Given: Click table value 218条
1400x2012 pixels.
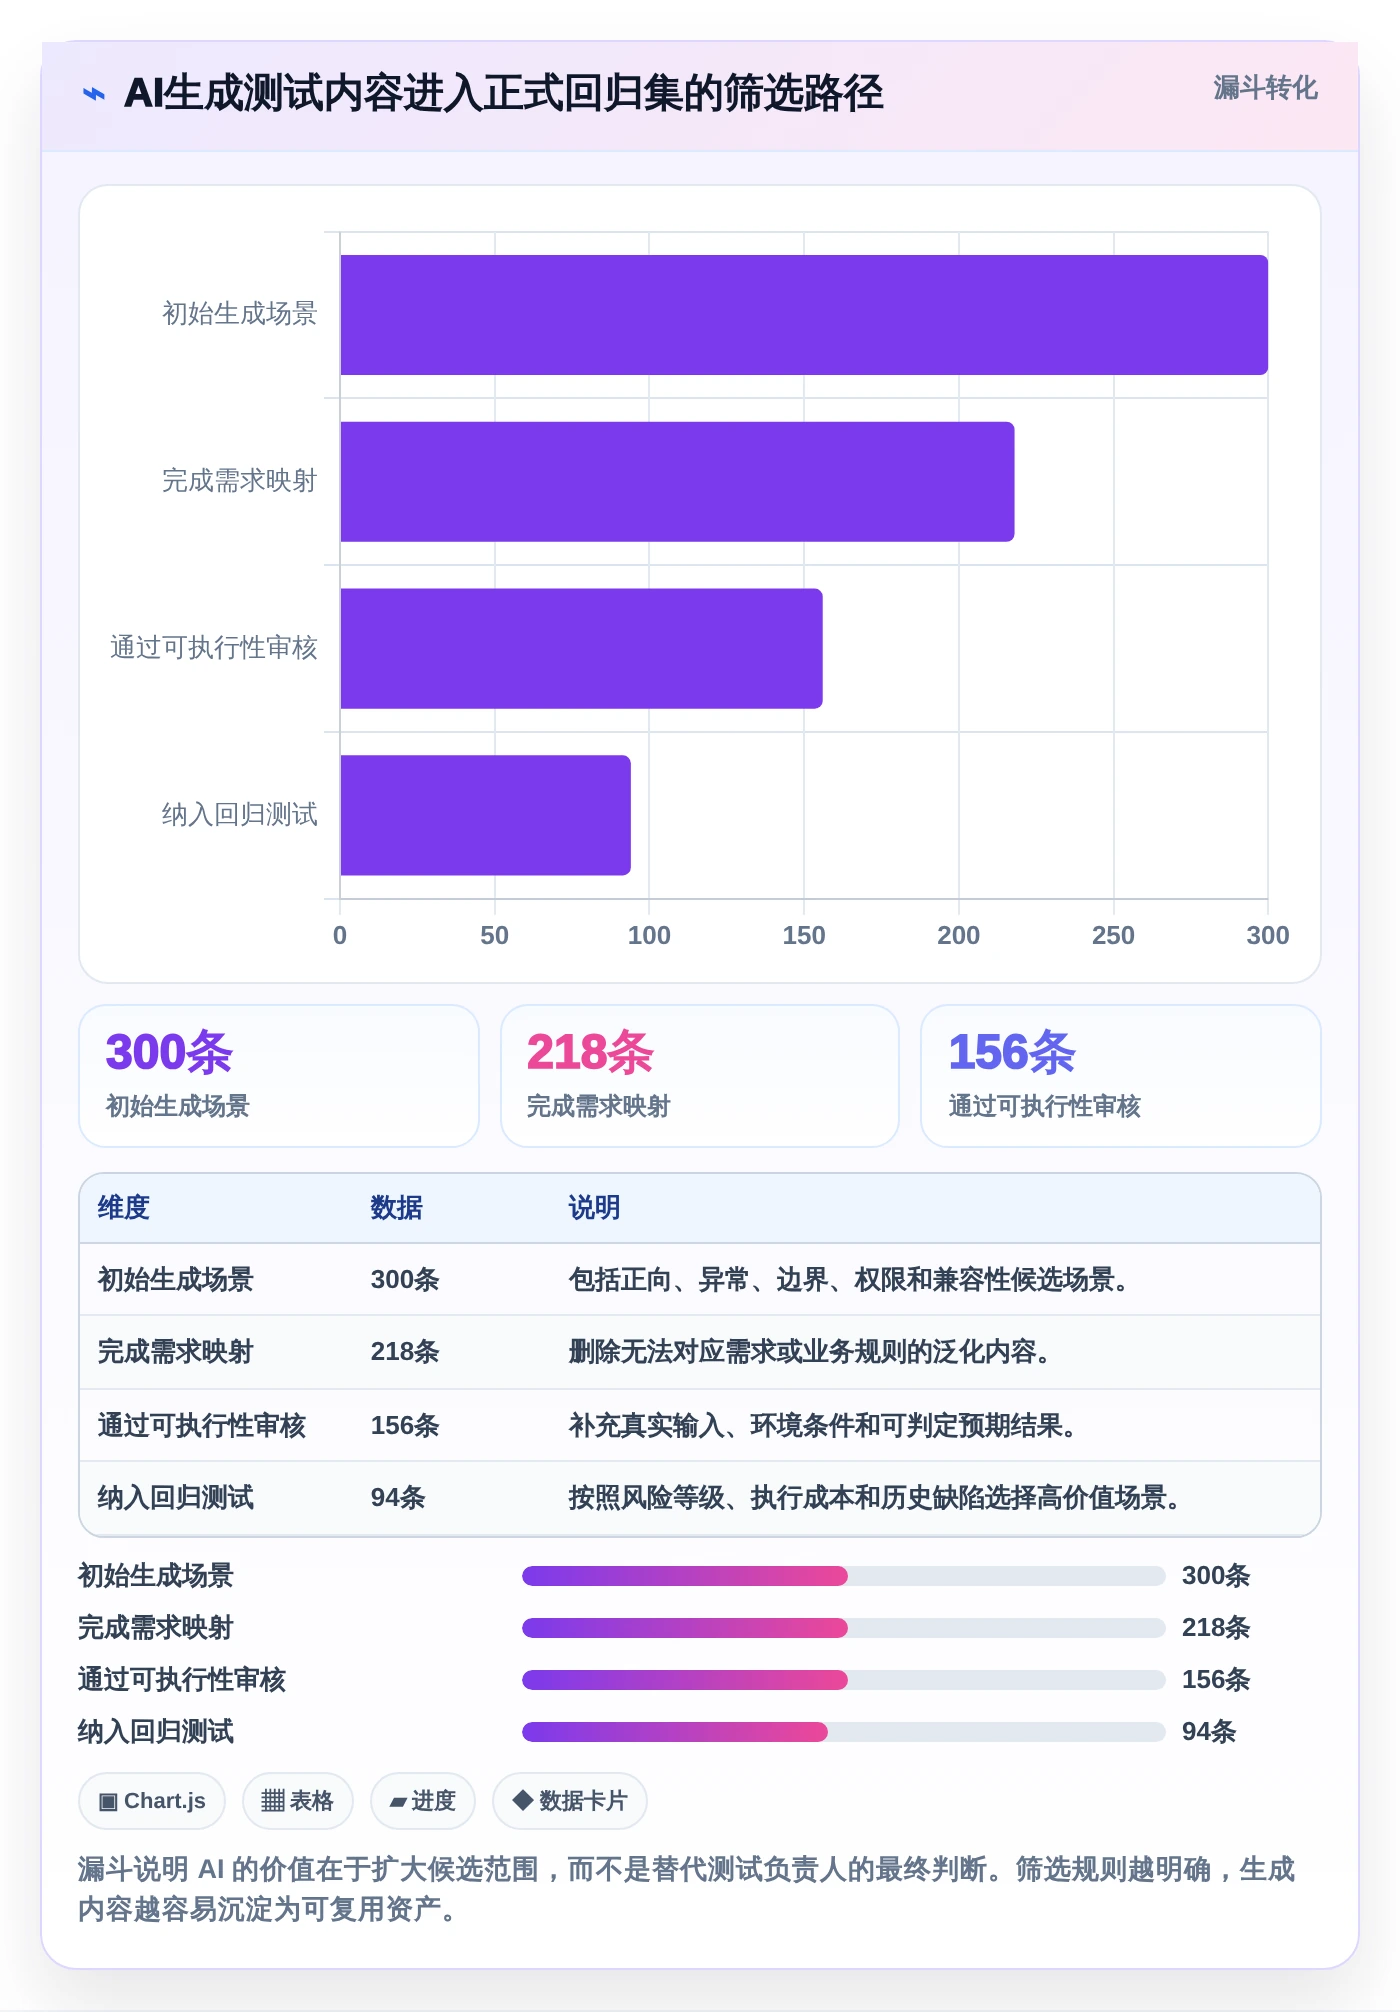Looking at the screenshot, I should [x=405, y=1352].
